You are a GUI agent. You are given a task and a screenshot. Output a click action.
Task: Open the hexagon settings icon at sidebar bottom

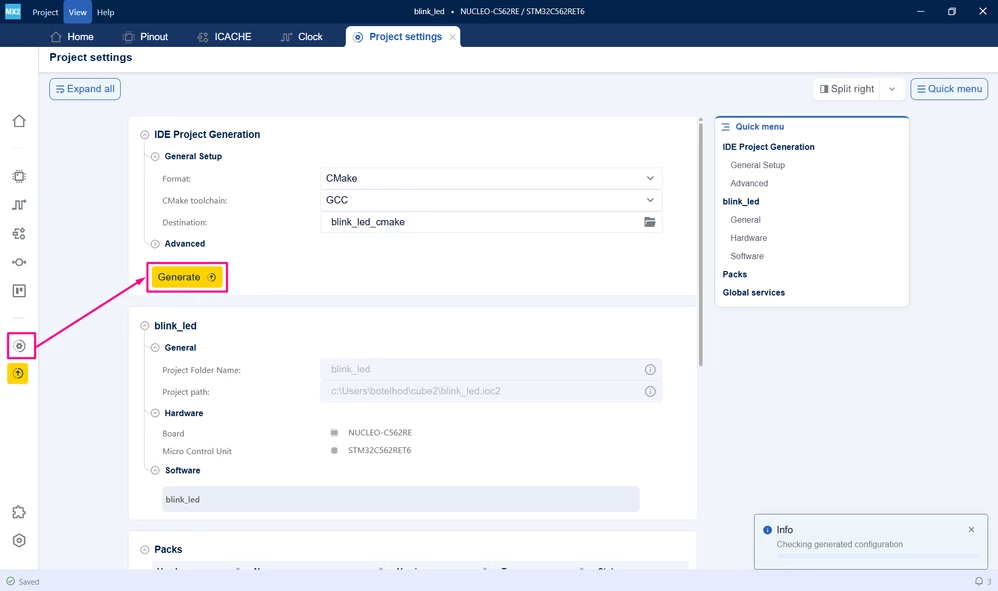[19, 540]
